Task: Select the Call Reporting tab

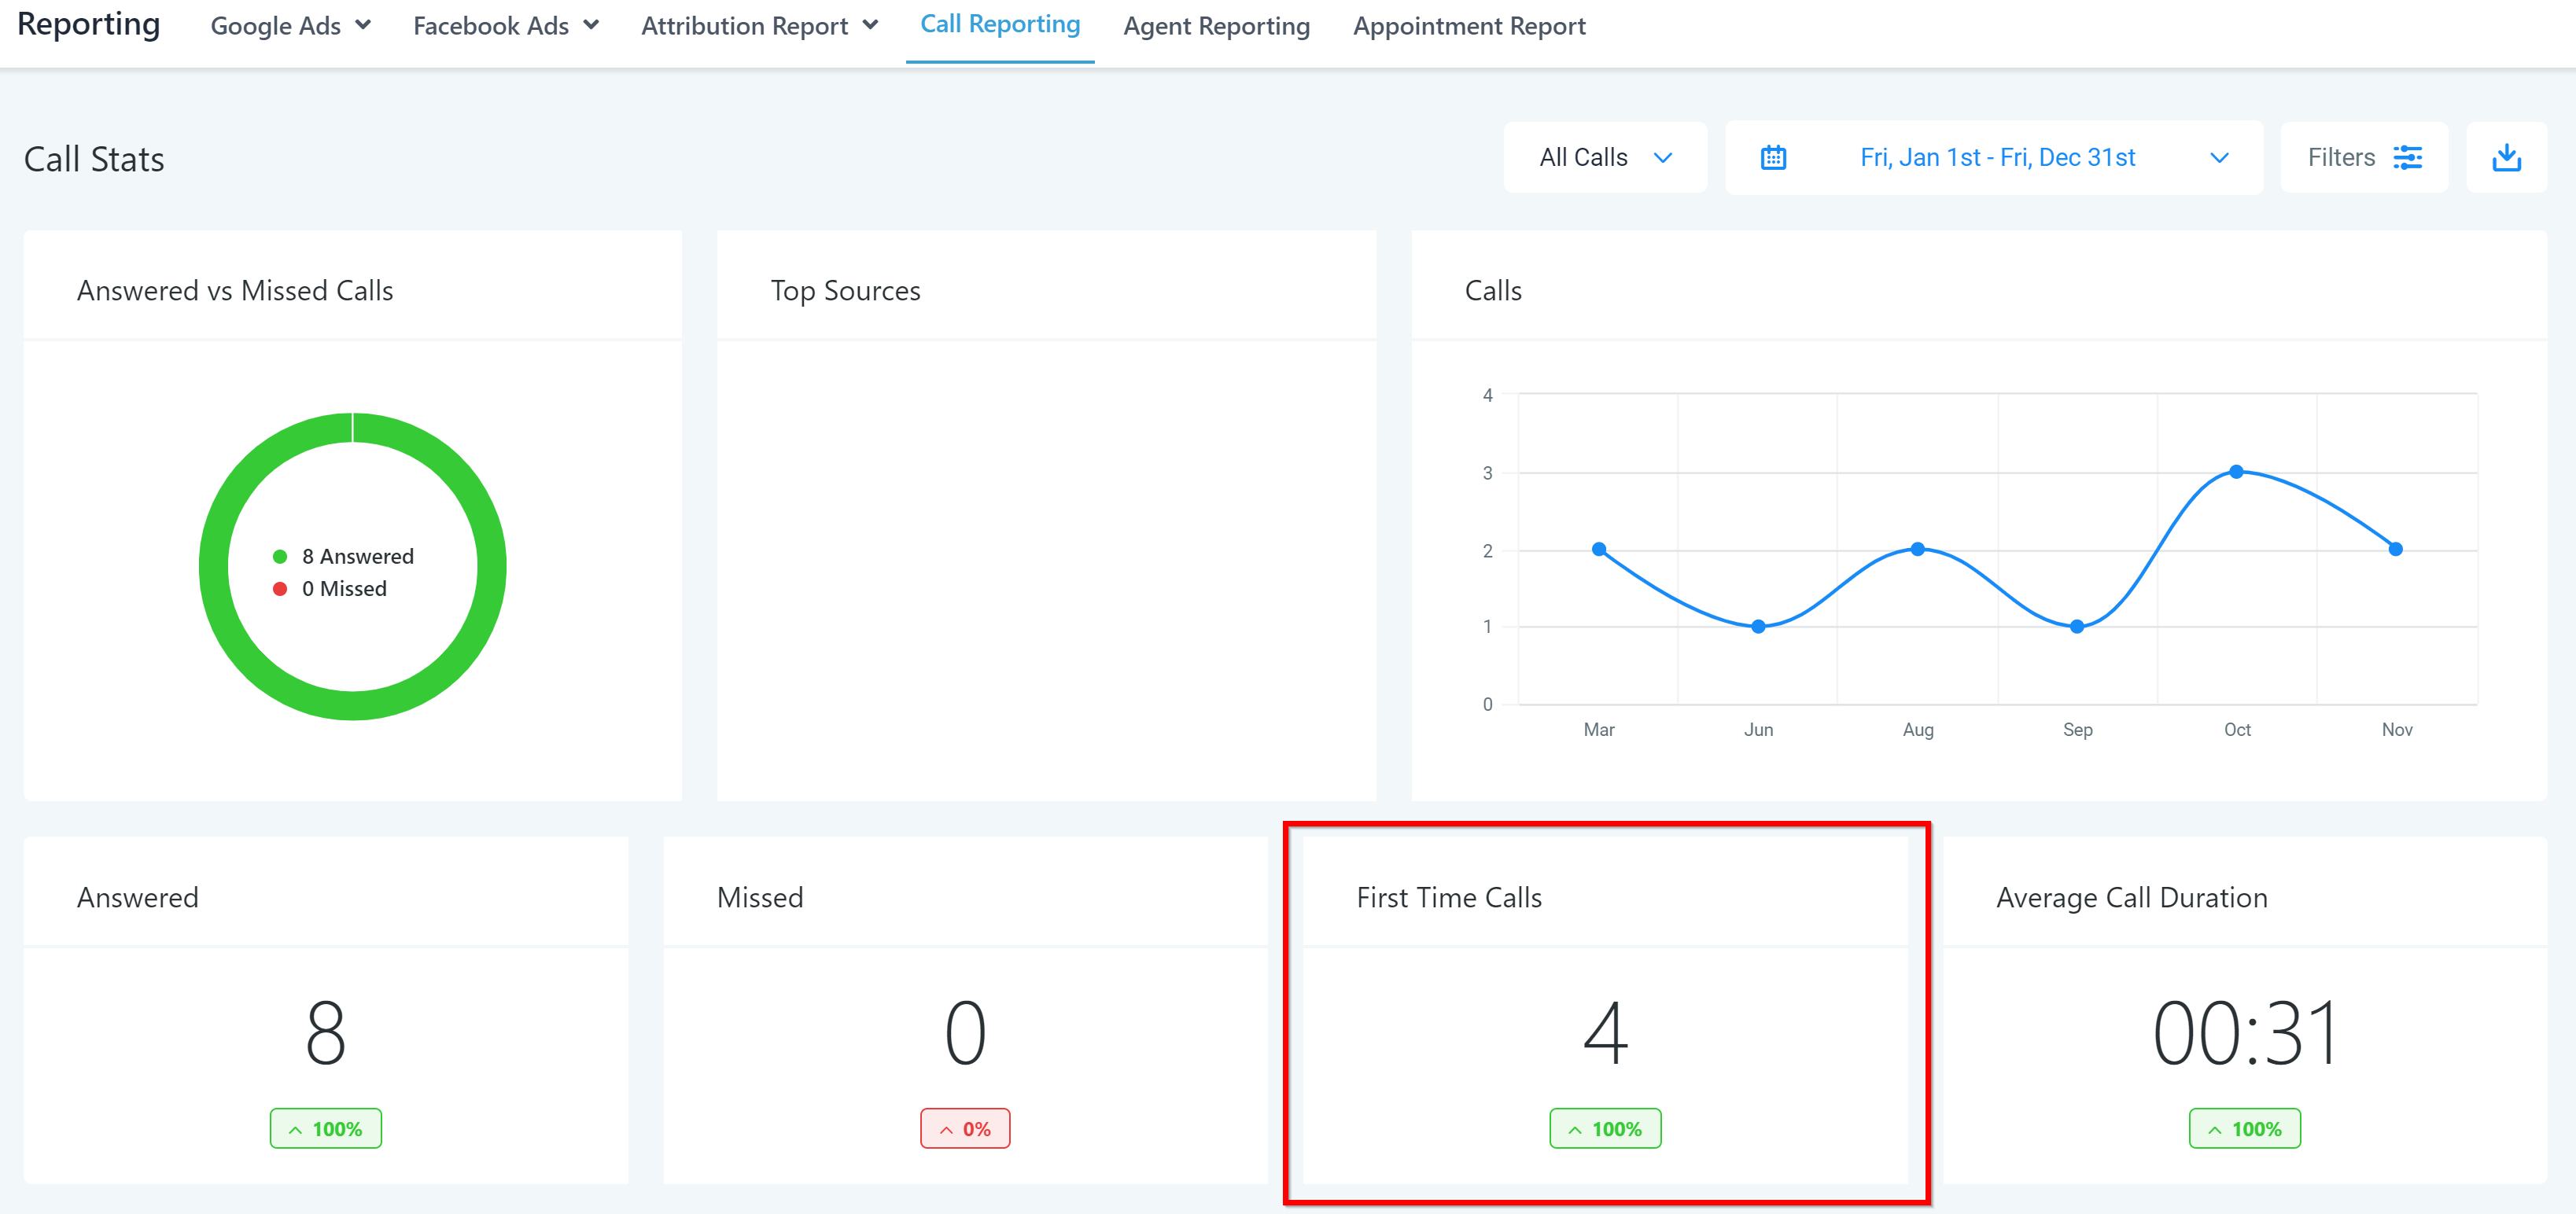Action: coord(1000,25)
